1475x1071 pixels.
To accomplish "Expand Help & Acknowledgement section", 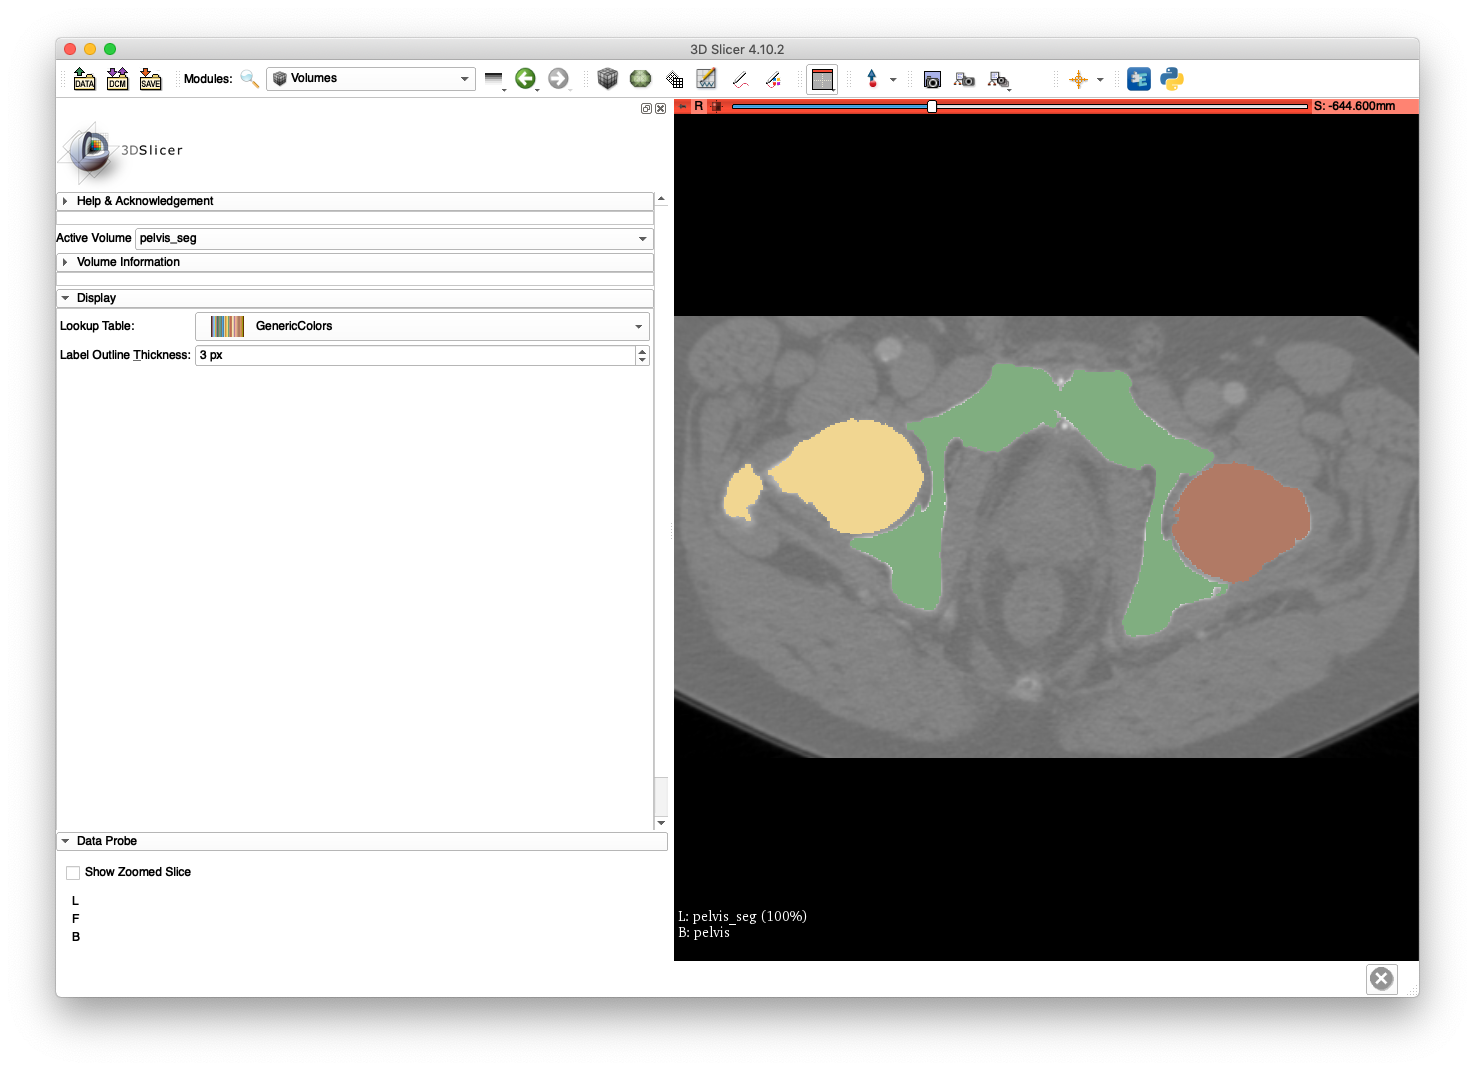I will [355, 201].
